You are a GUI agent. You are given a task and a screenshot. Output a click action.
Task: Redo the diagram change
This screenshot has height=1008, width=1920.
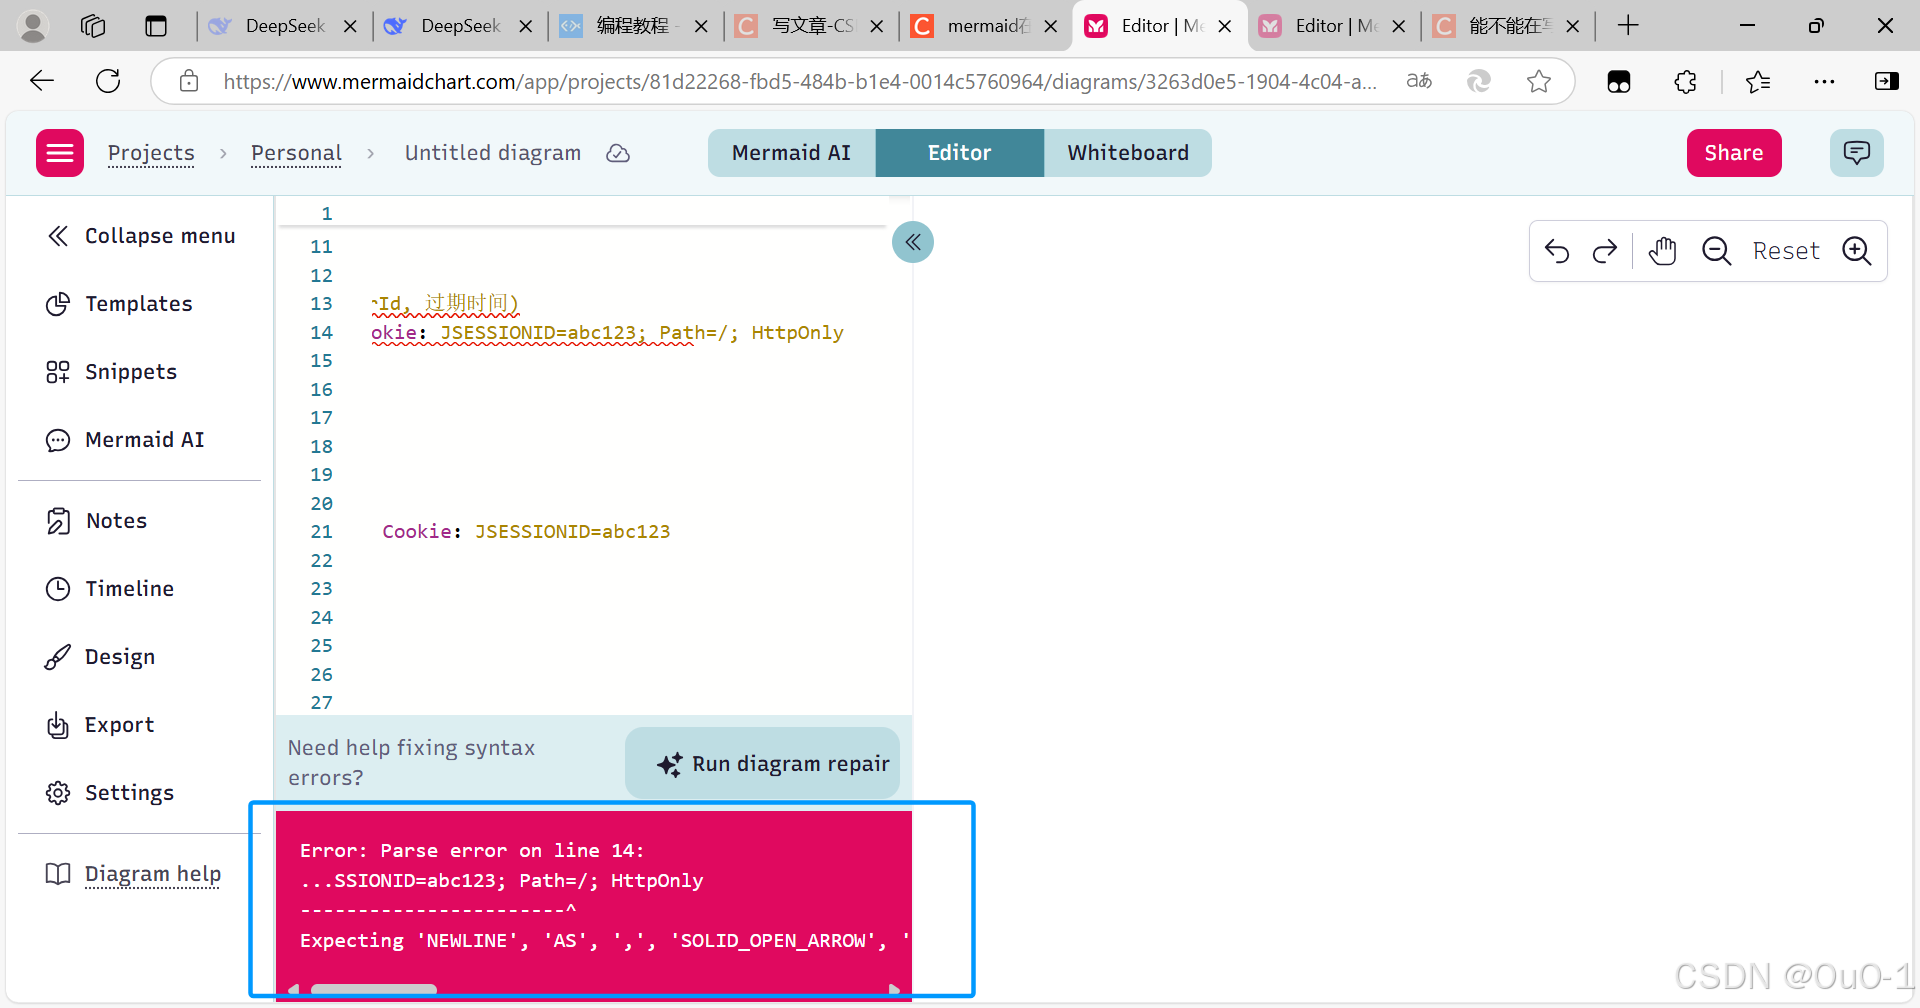coord(1605,251)
